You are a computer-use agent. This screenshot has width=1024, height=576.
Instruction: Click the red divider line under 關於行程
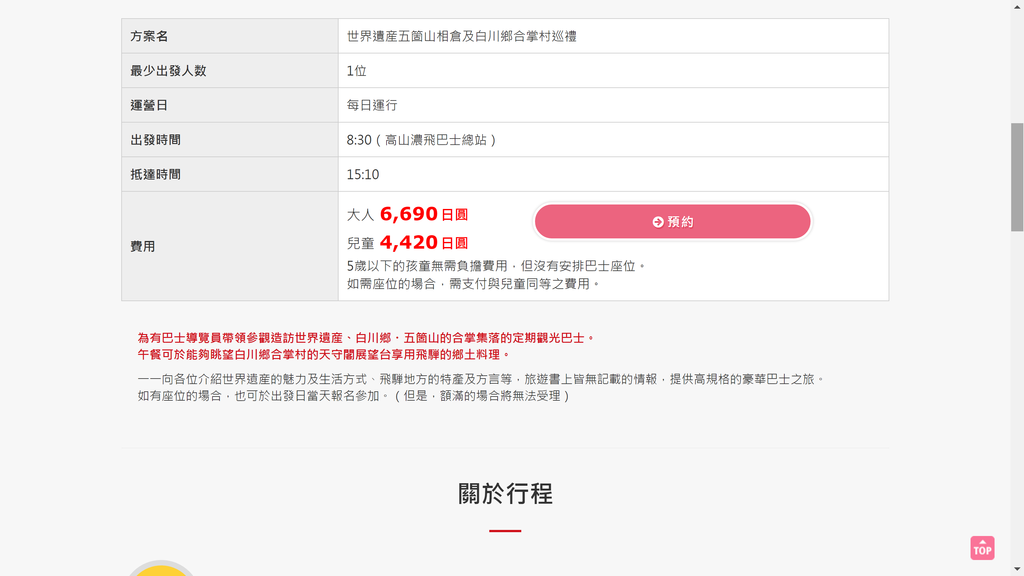(x=505, y=531)
